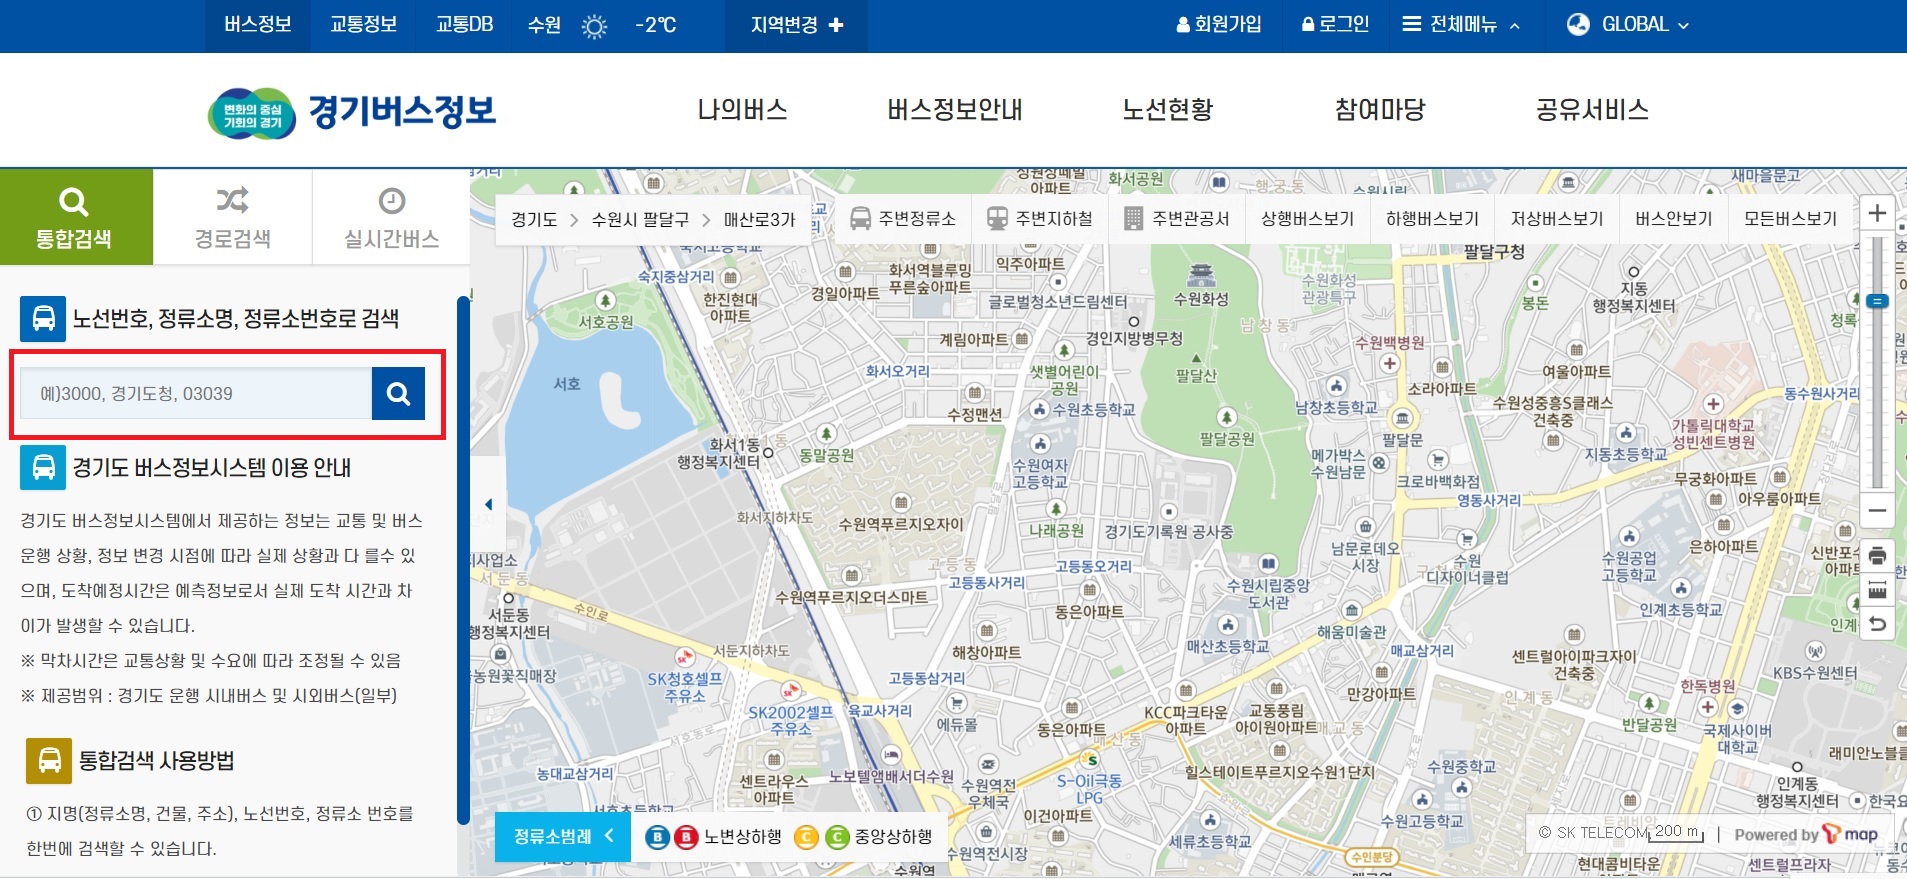Focus the route or stop search field
Image resolution: width=1907 pixels, height=879 pixels.
[x=196, y=394]
